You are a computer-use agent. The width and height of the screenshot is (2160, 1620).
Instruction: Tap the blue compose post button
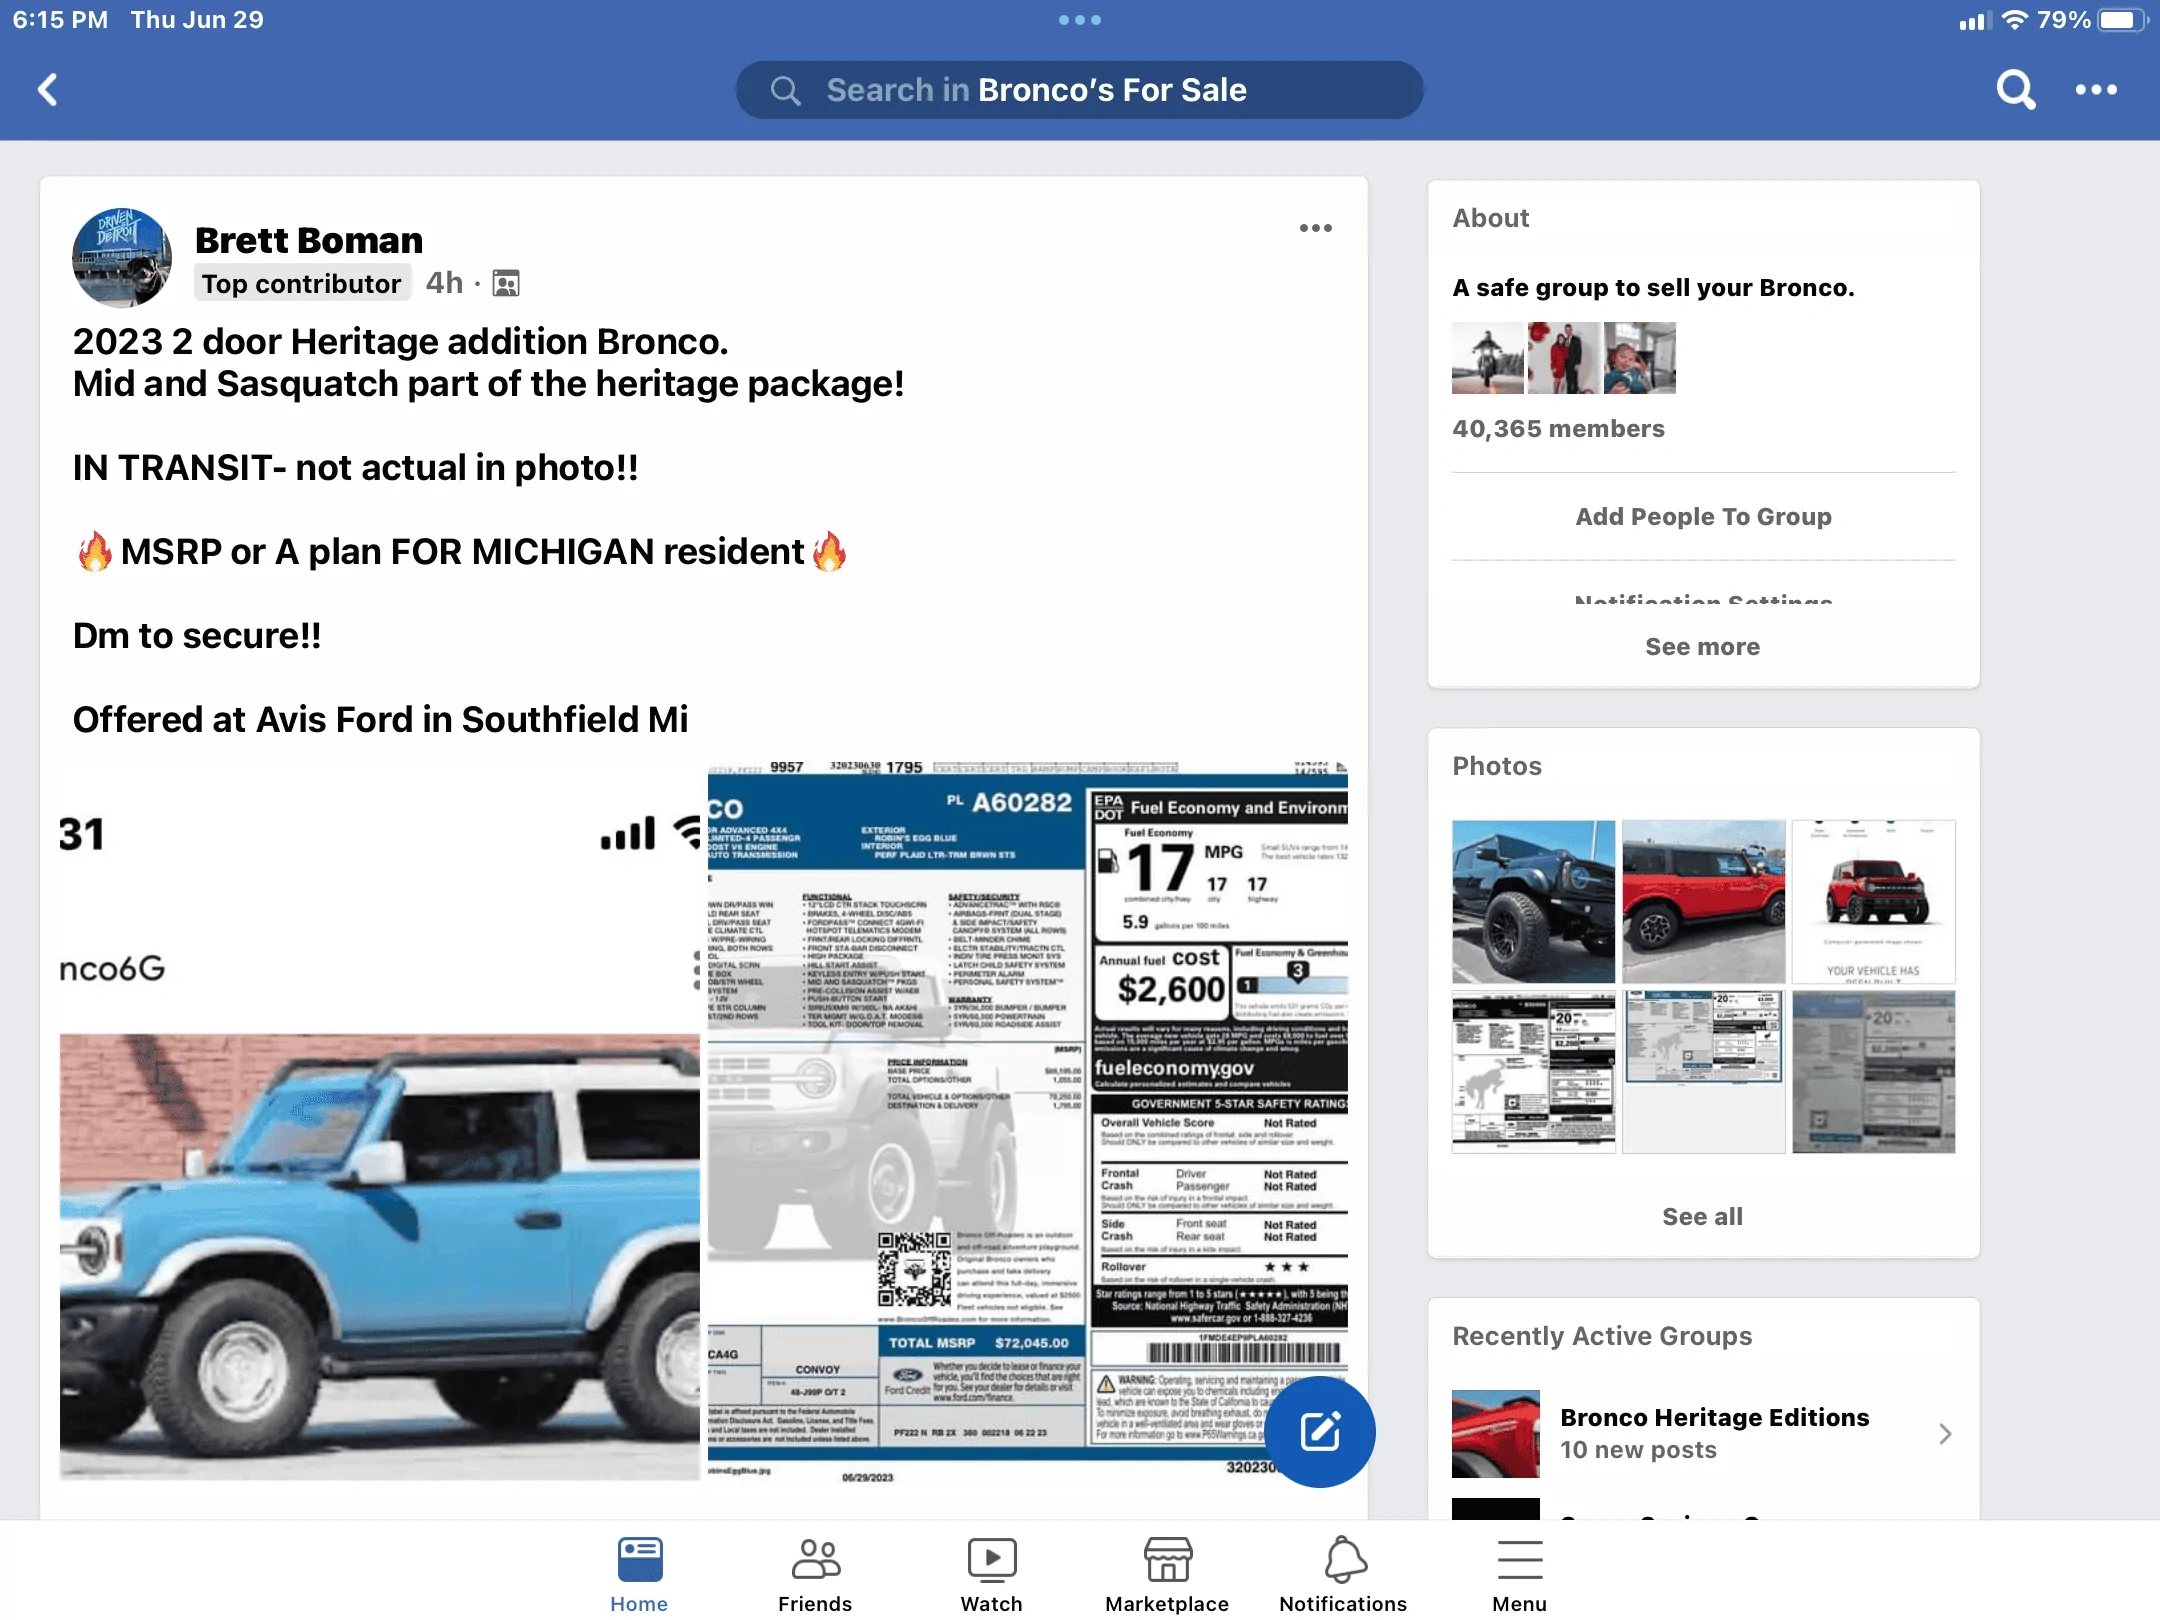(x=1320, y=1431)
